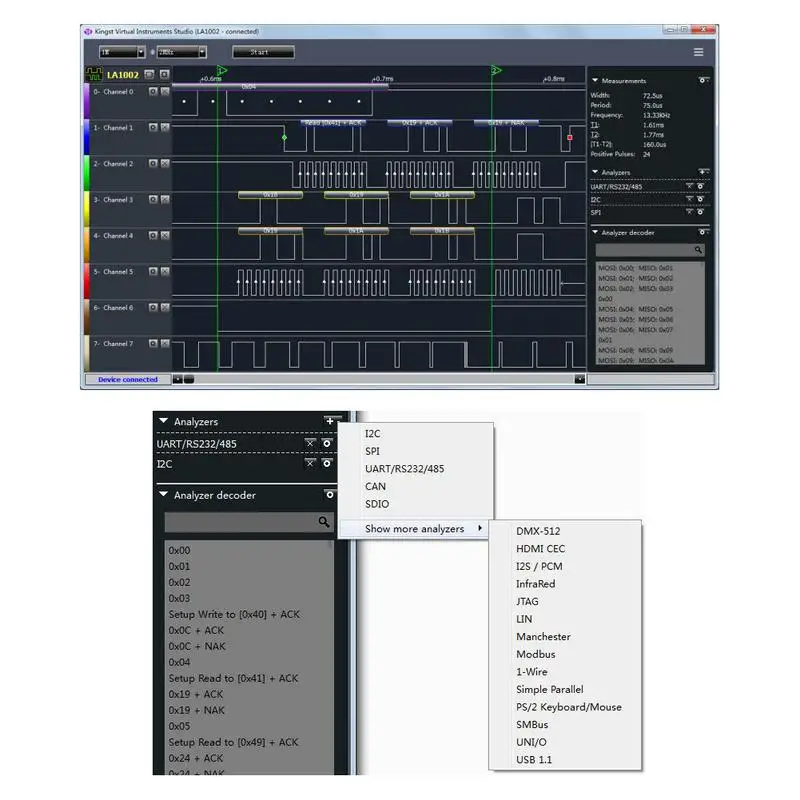Click timing marker 1 flag on the ruler
800x800 pixels.
pyautogui.click(x=222, y=70)
